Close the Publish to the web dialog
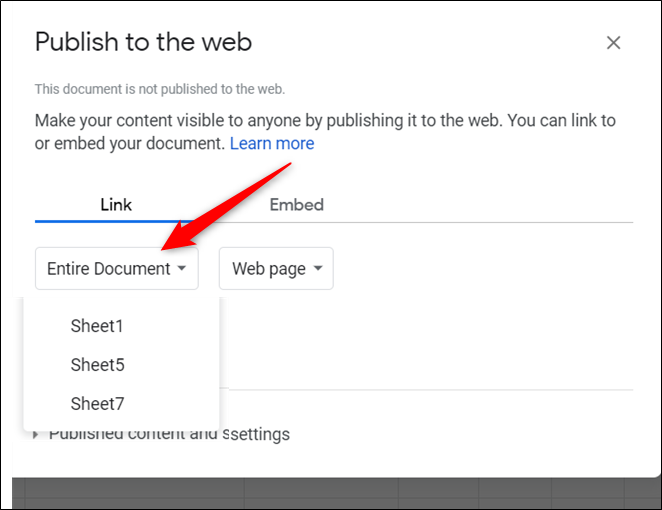The image size is (662, 510). pos(614,43)
